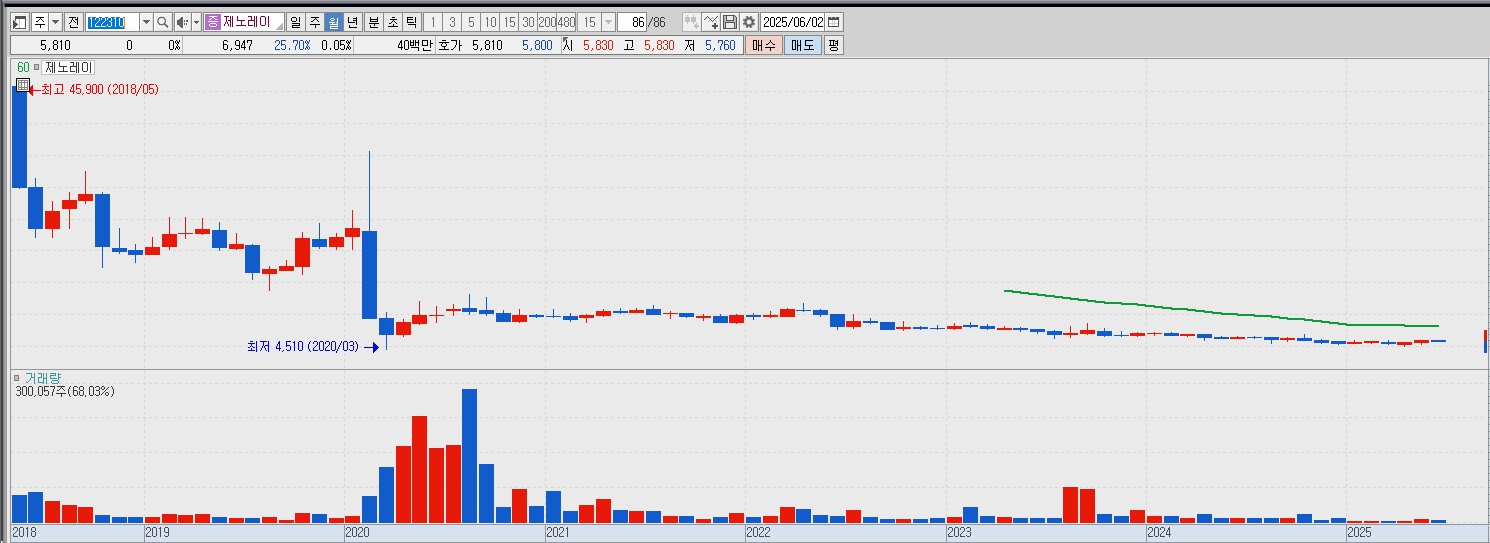The height and width of the screenshot is (543, 1490).
Task: Click the volume value 300,057주(68.03%)
Action: click(65, 391)
